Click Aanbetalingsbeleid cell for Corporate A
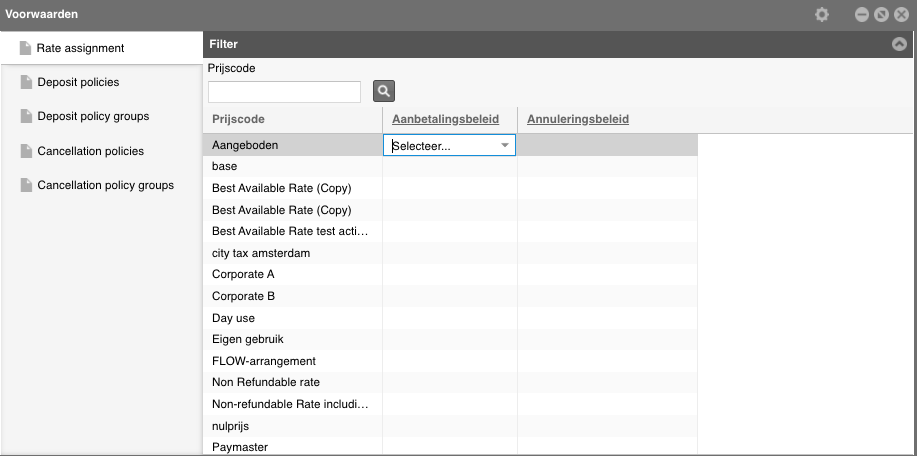The image size is (917, 456). pyautogui.click(x=450, y=275)
